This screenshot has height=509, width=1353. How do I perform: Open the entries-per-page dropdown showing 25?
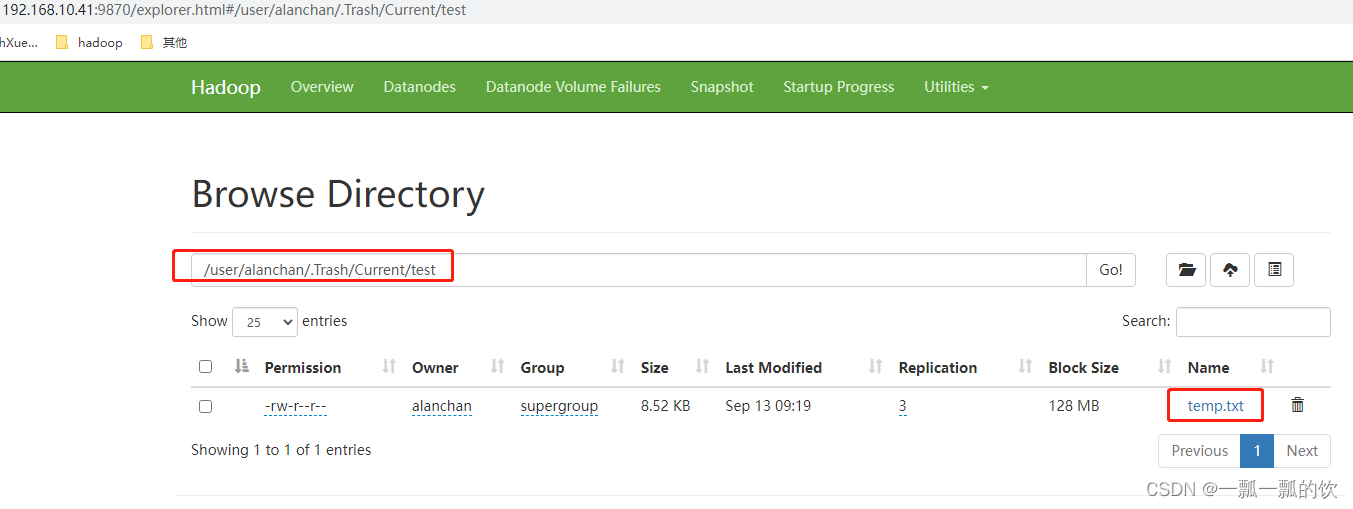coord(265,322)
